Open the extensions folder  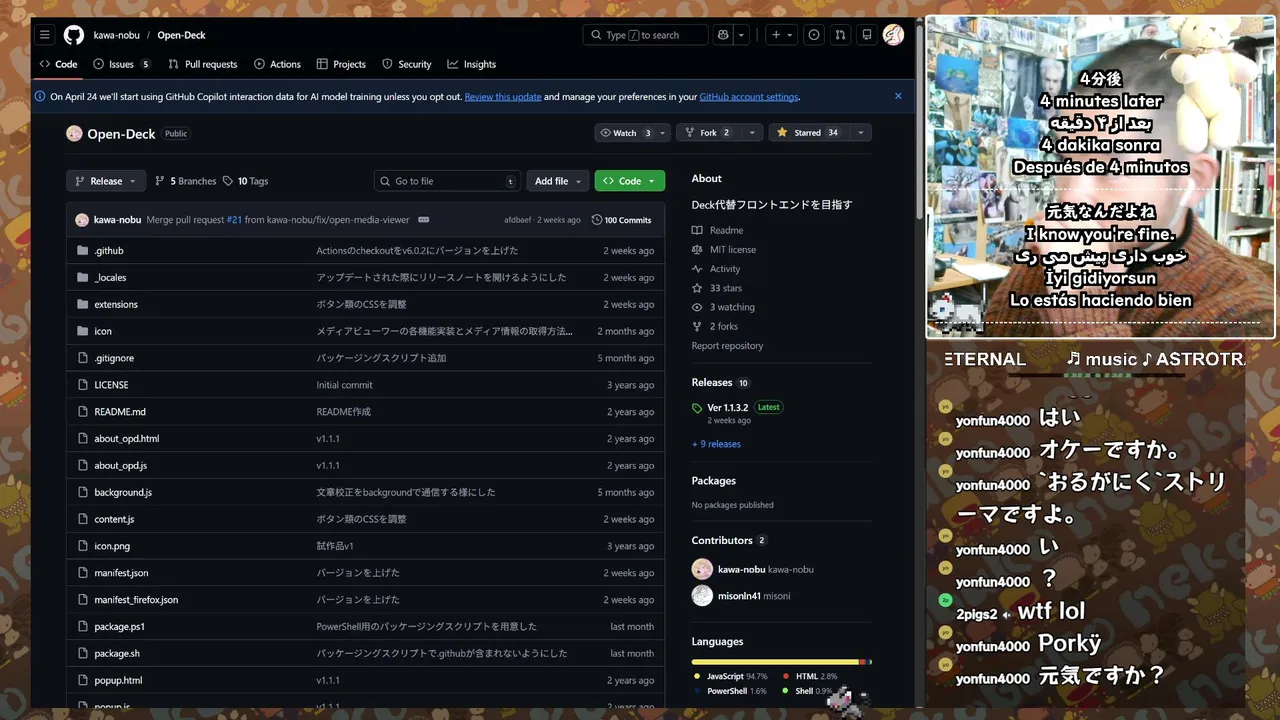click(x=116, y=304)
